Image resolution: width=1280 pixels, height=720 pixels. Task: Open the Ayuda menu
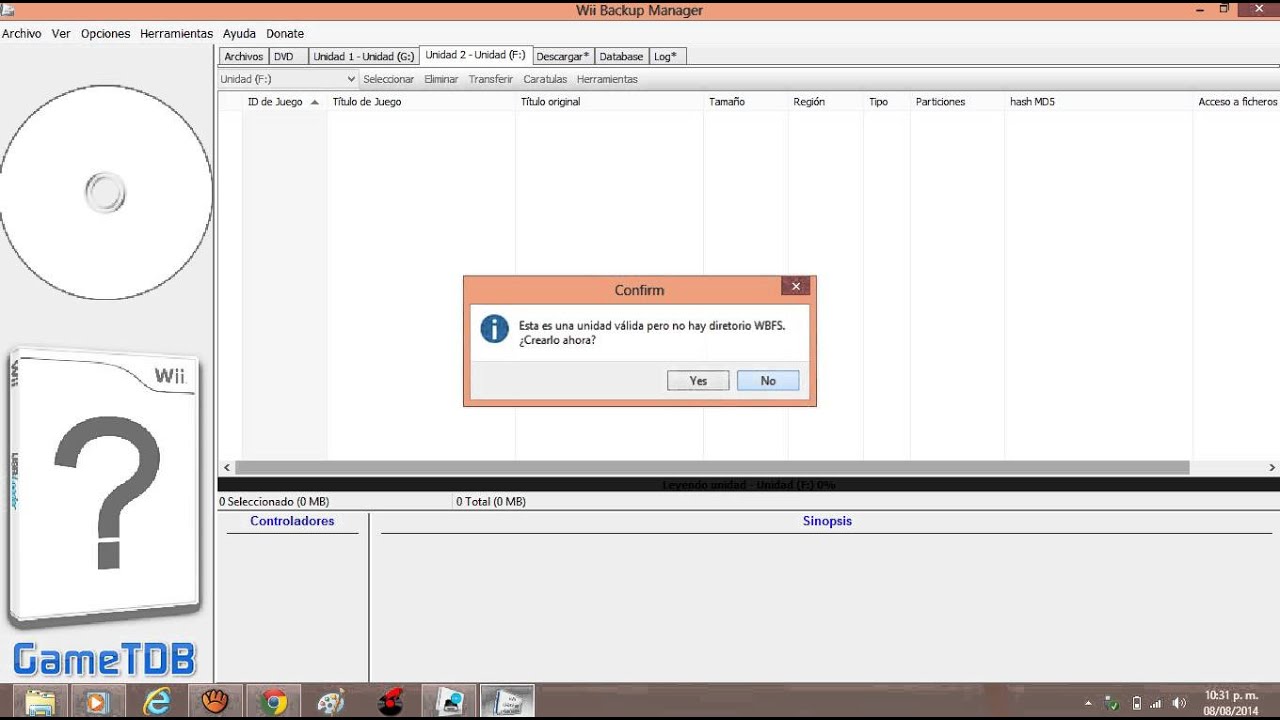point(239,33)
